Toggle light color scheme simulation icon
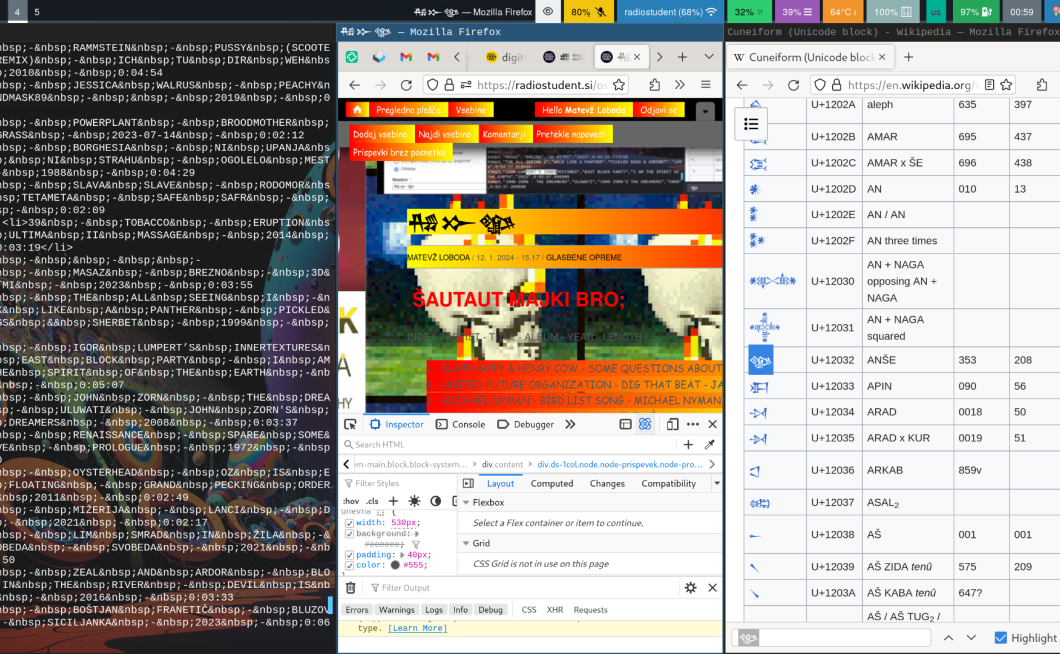Image resolution: width=1060 pixels, height=654 pixels. pos(415,501)
